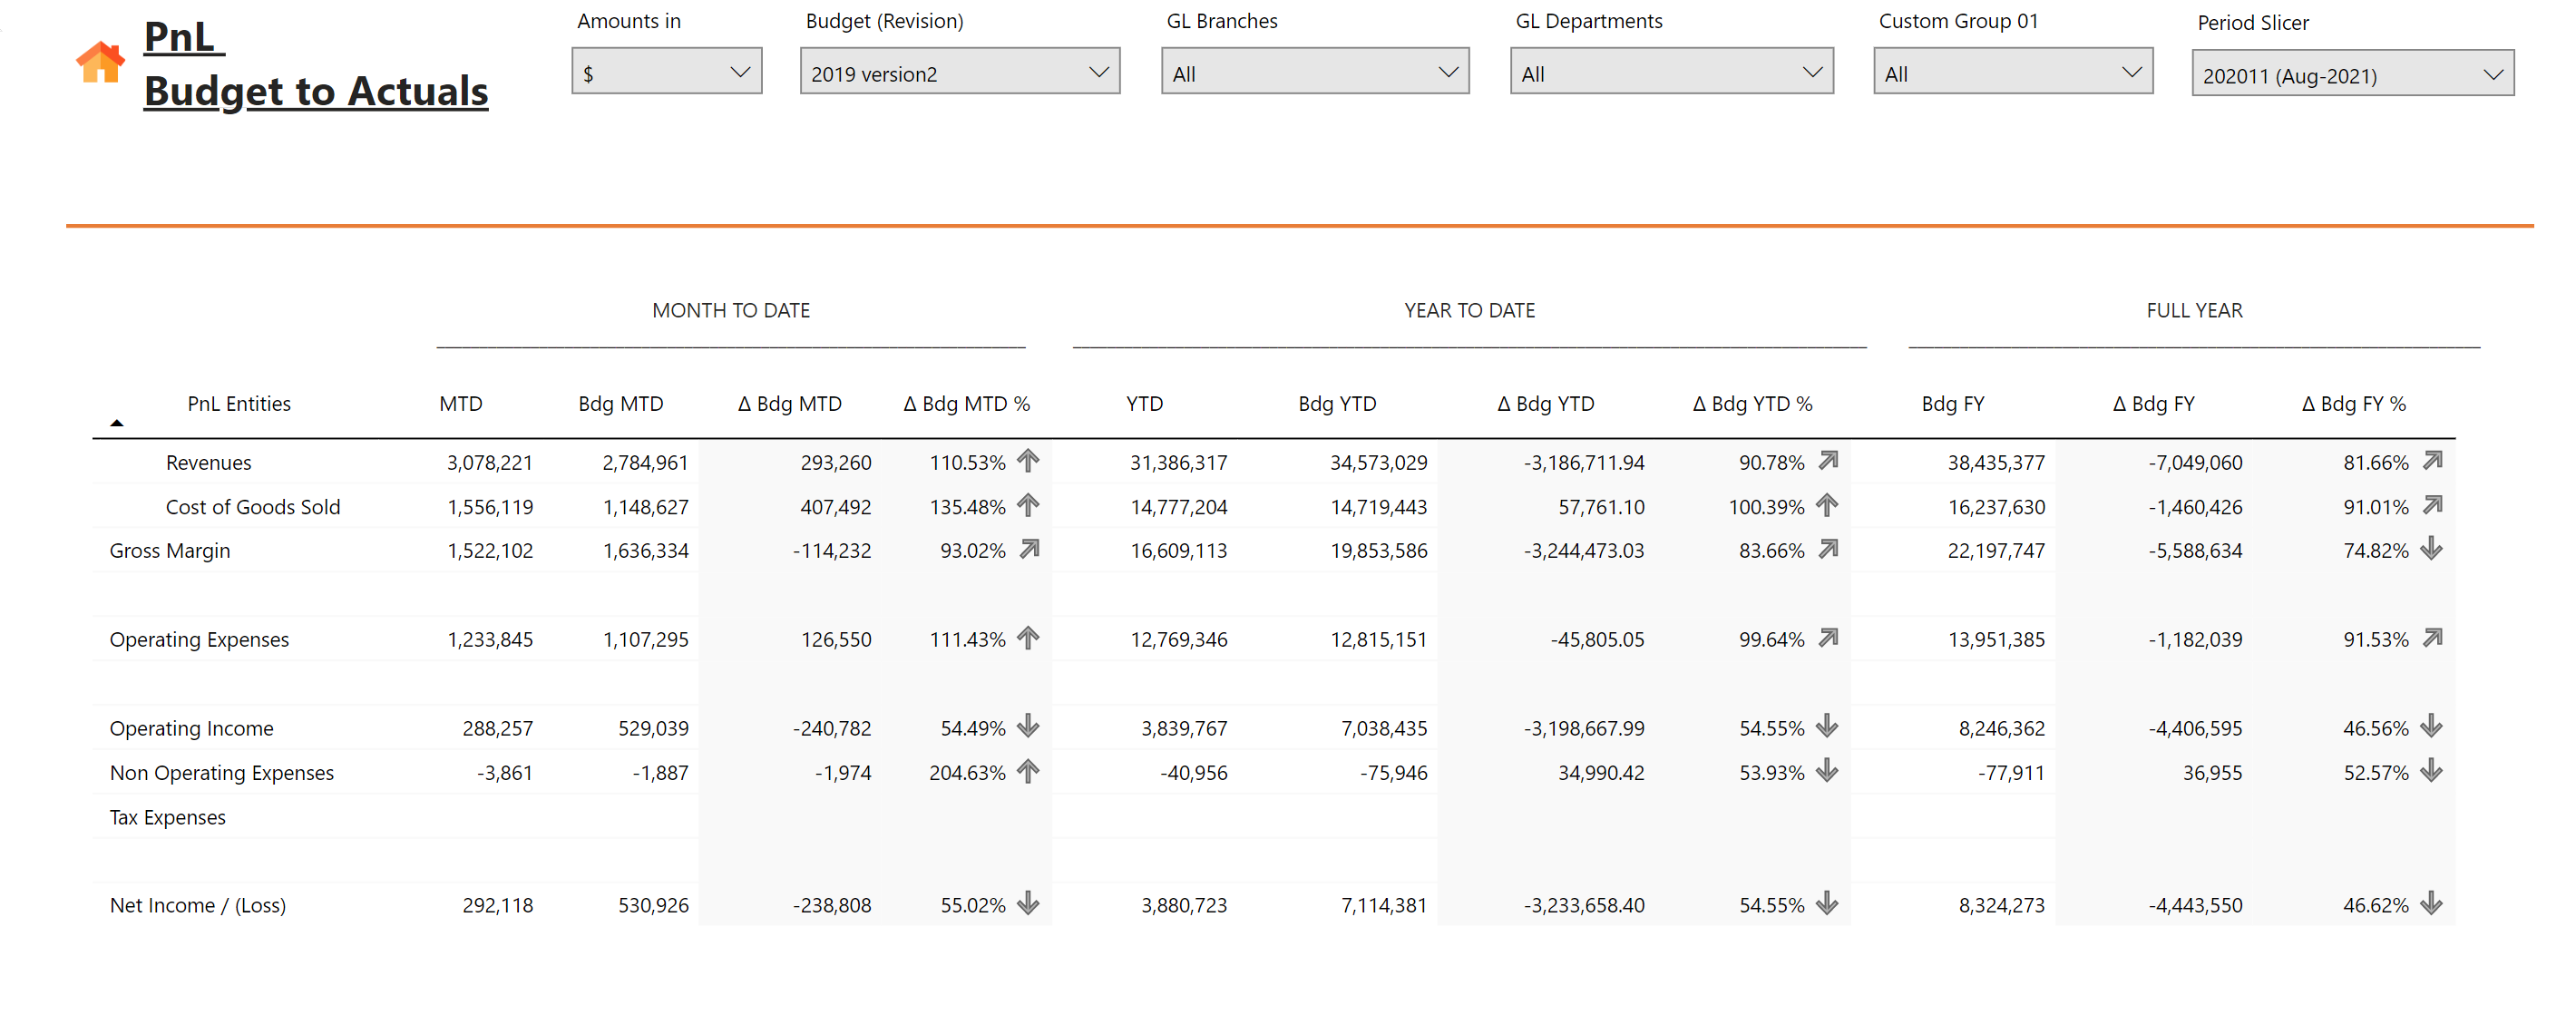The height and width of the screenshot is (1034, 2576).
Task: Sort by the Bdg MTD column header
Action: pyautogui.click(x=620, y=404)
